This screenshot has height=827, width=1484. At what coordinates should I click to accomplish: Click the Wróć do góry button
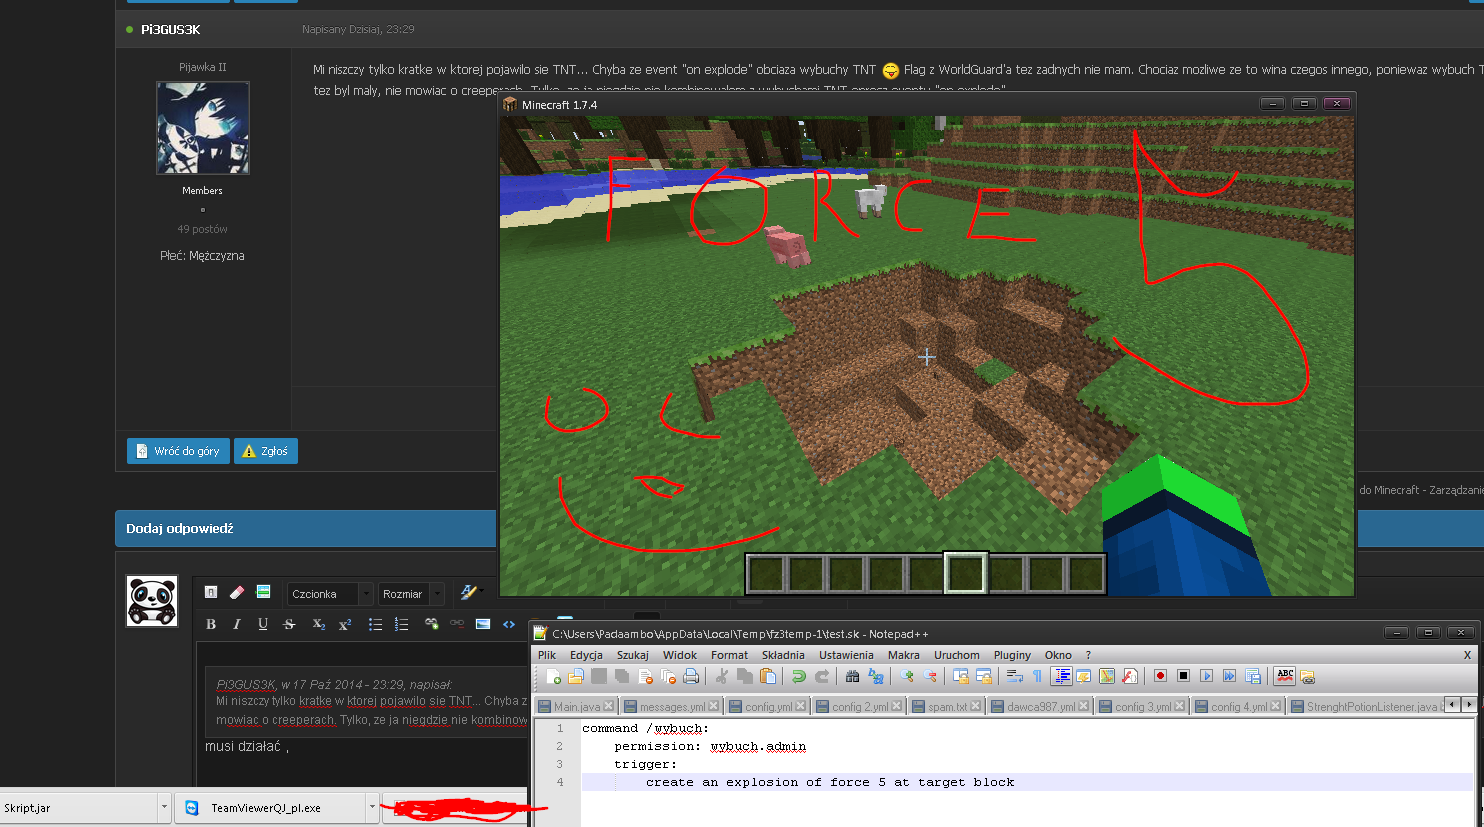tap(178, 451)
